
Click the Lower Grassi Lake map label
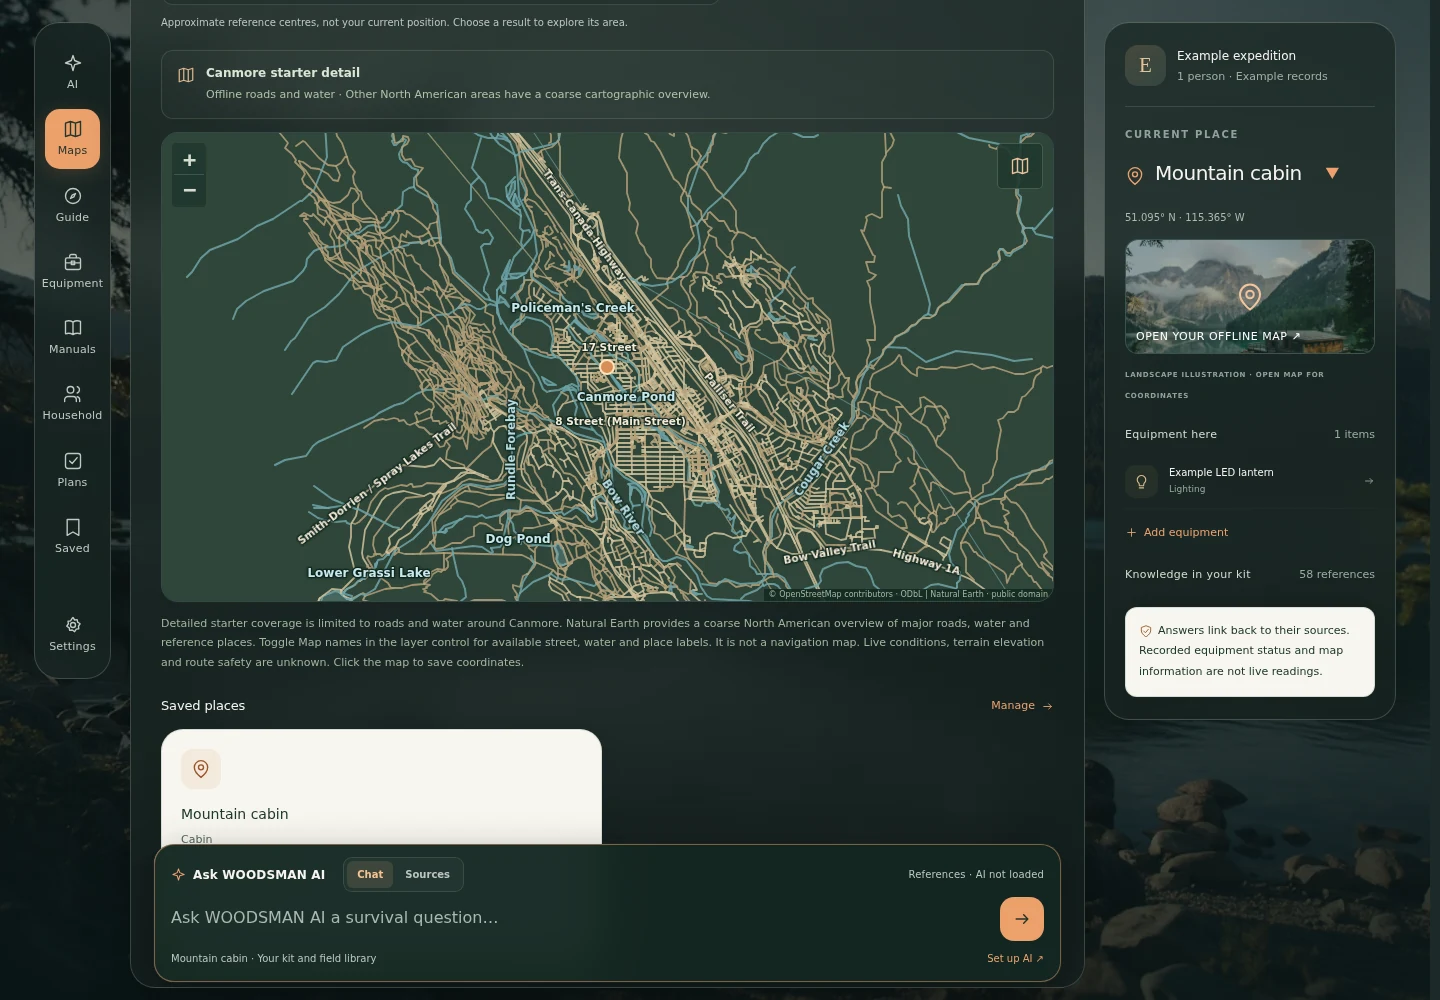pyautogui.click(x=369, y=573)
